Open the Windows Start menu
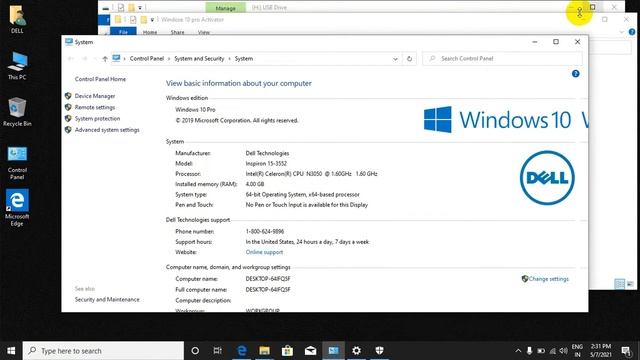Image resolution: width=640 pixels, height=360 pixels. click(x=11, y=351)
